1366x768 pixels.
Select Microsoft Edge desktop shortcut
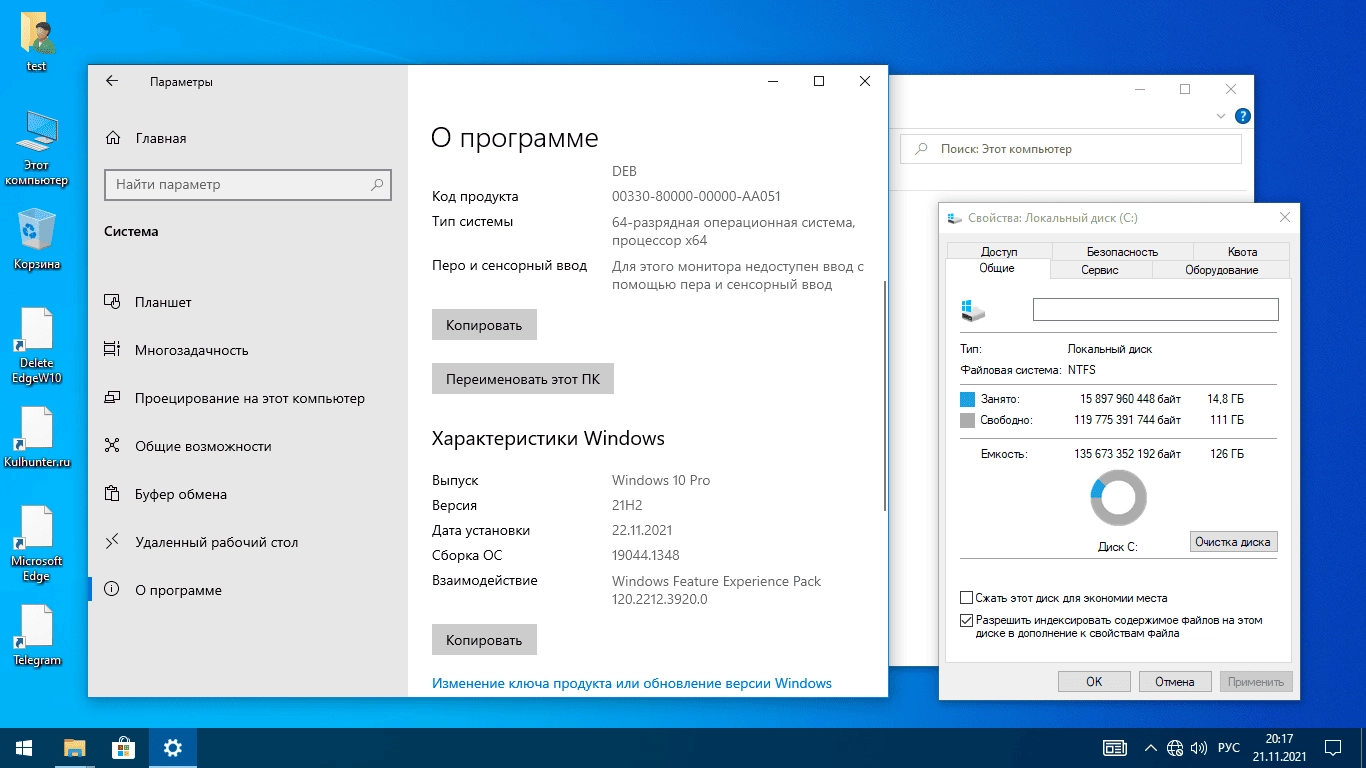(x=37, y=543)
